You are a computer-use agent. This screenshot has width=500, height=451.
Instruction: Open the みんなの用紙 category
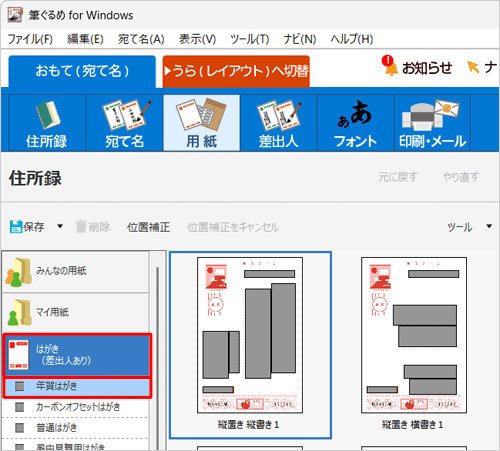pyautogui.click(x=75, y=272)
